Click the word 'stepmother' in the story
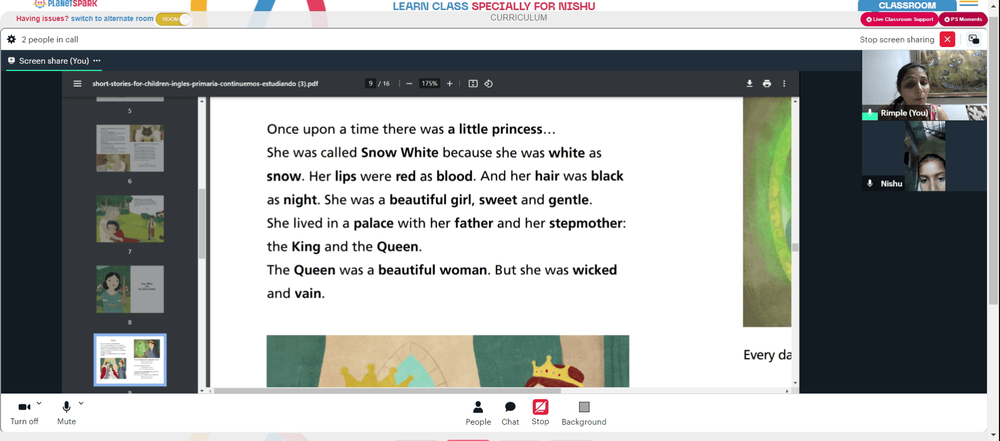 click(x=585, y=223)
